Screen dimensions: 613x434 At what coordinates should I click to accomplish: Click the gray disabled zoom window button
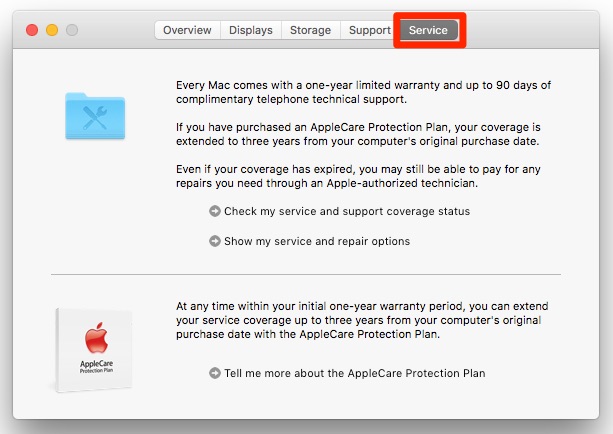(x=72, y=30)
